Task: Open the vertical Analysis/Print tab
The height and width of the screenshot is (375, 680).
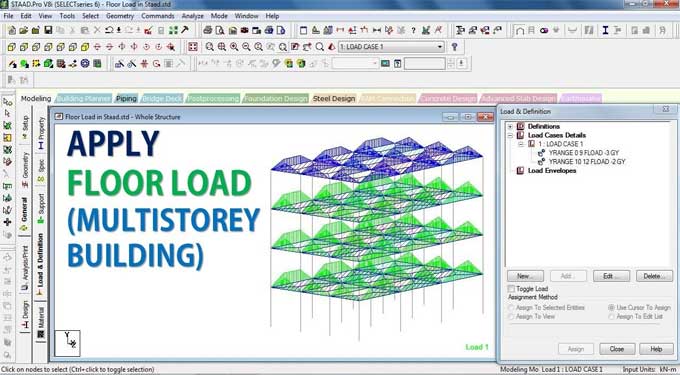Action: tap(25, 268)
